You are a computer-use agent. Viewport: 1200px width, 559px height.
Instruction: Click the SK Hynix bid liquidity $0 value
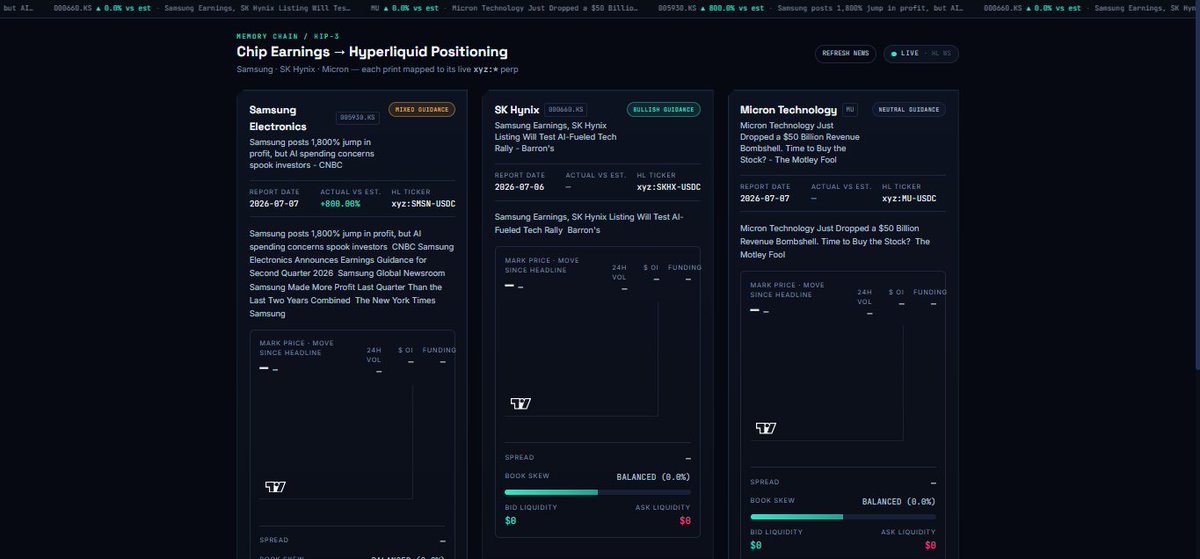510,521
